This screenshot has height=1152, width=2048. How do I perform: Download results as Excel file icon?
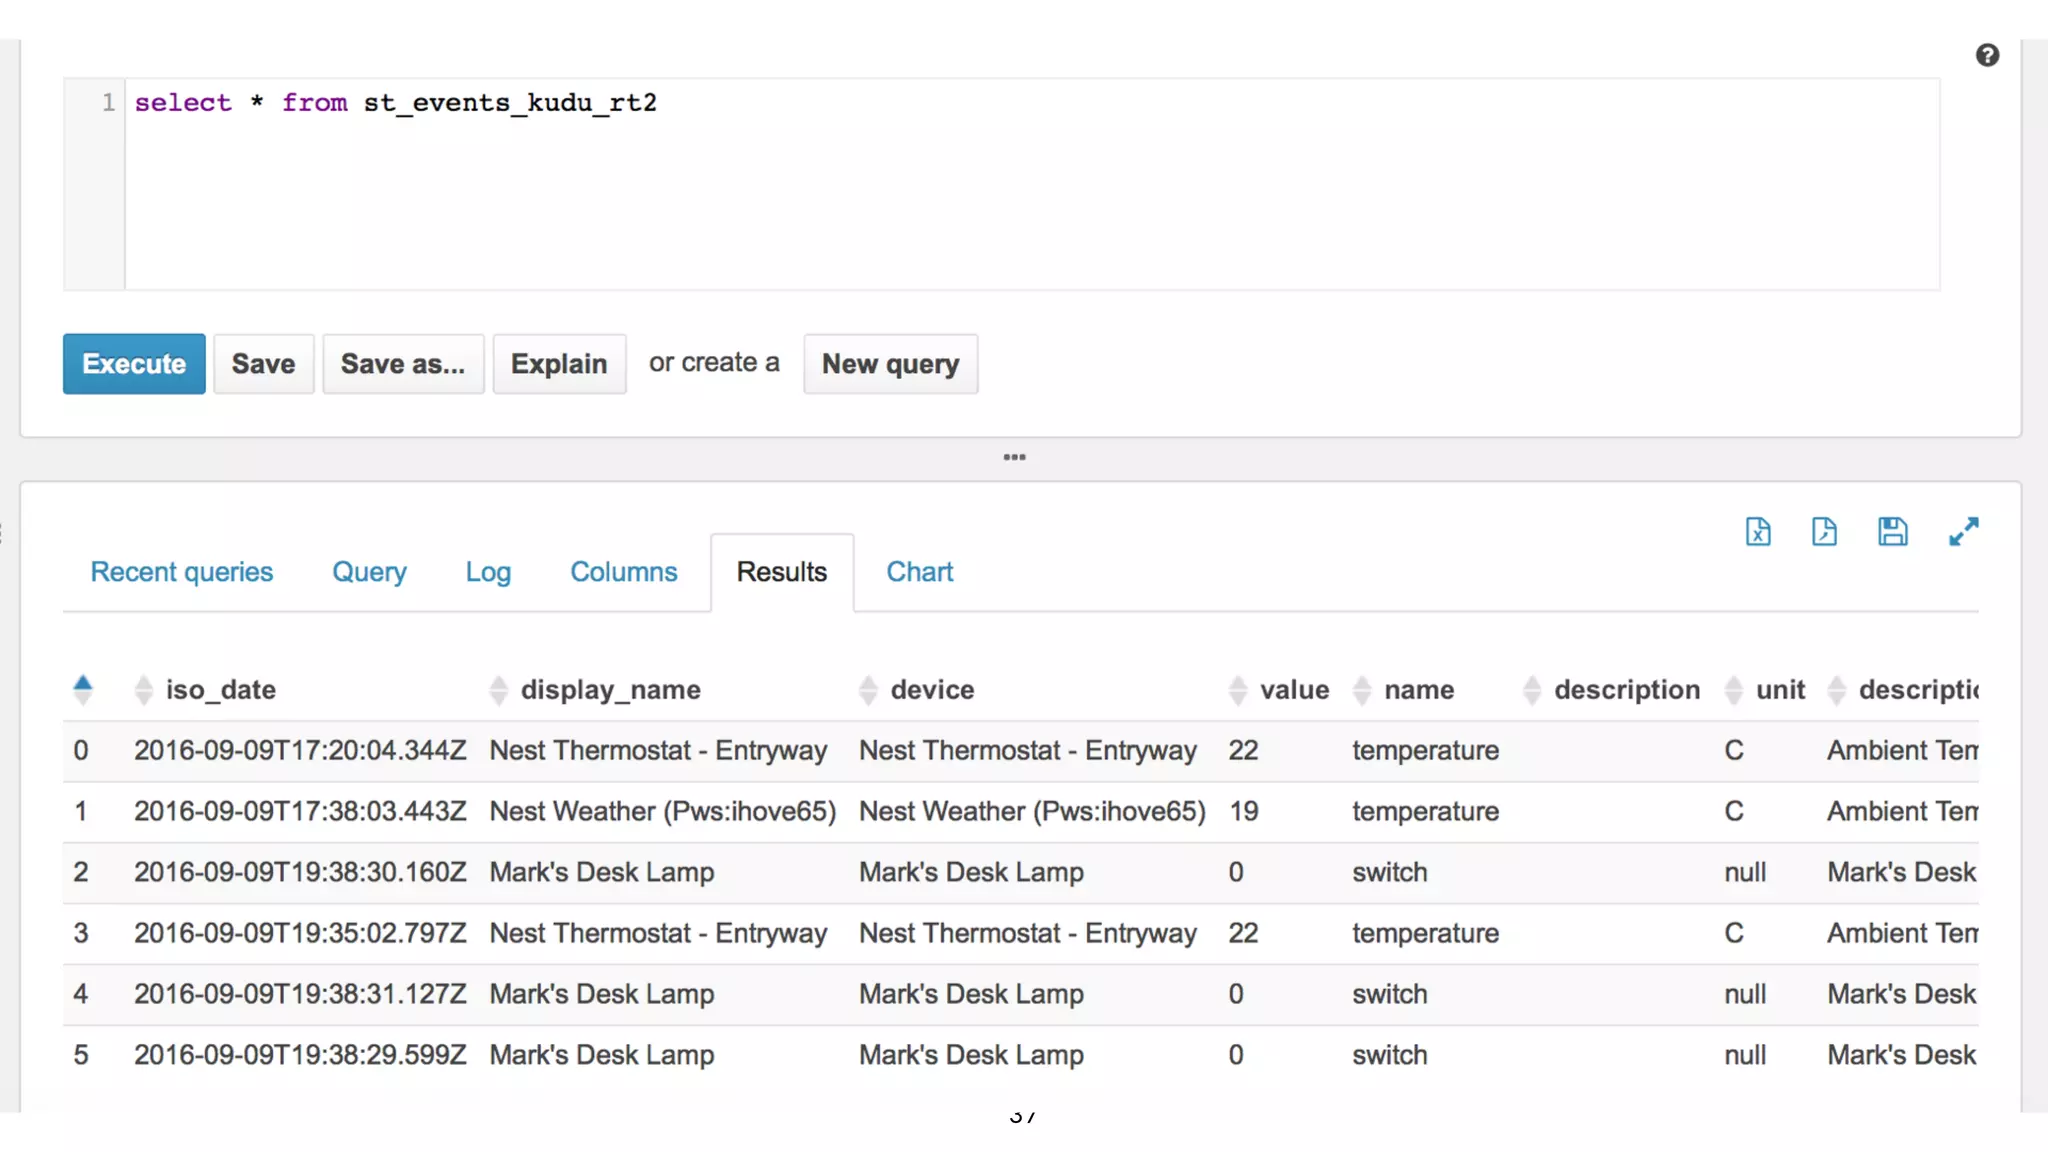(1757, 532)
